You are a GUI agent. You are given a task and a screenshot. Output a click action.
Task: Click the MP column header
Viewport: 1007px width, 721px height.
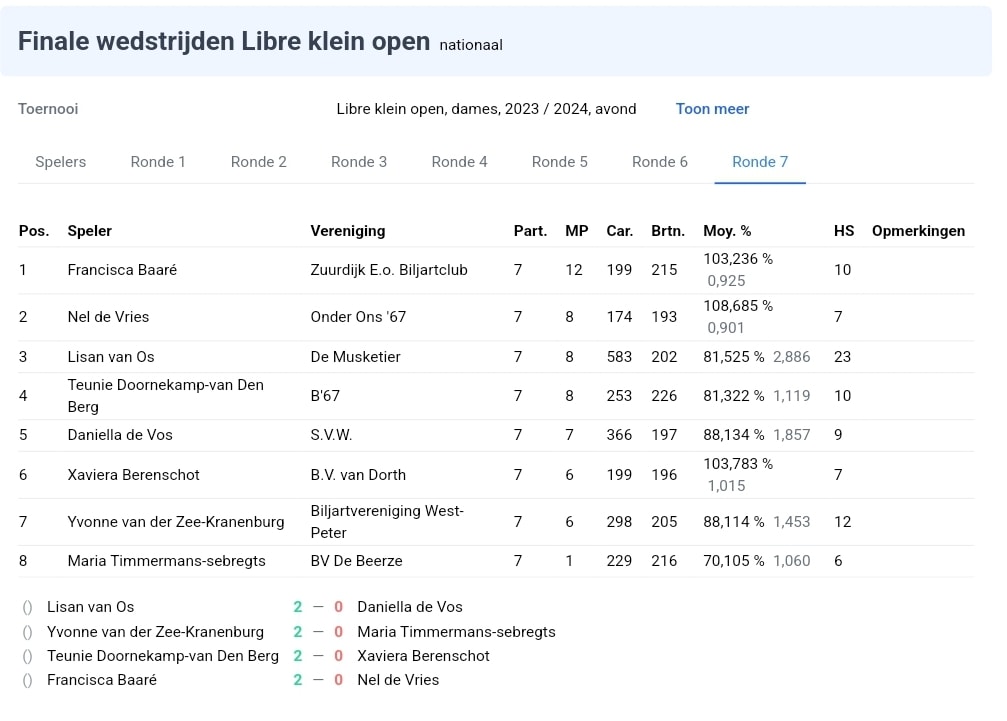tap(577, 231)
